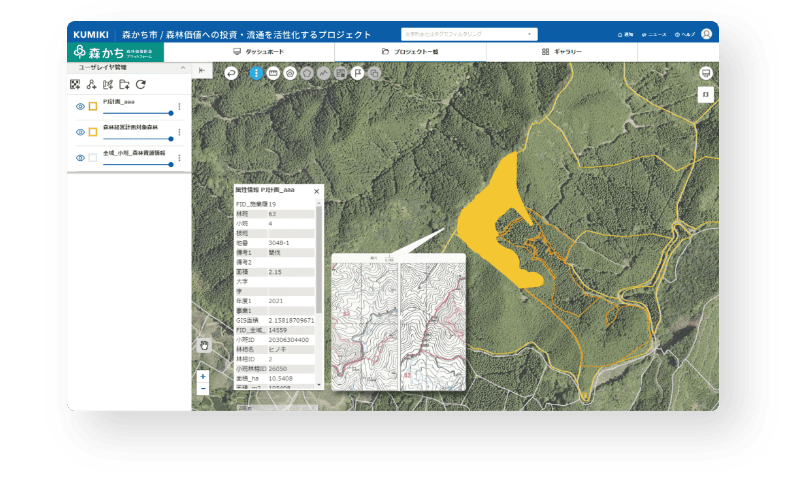Open the 通知 notifications link
Viewport: 790px width, 482px height.
[x=625, y=35]
